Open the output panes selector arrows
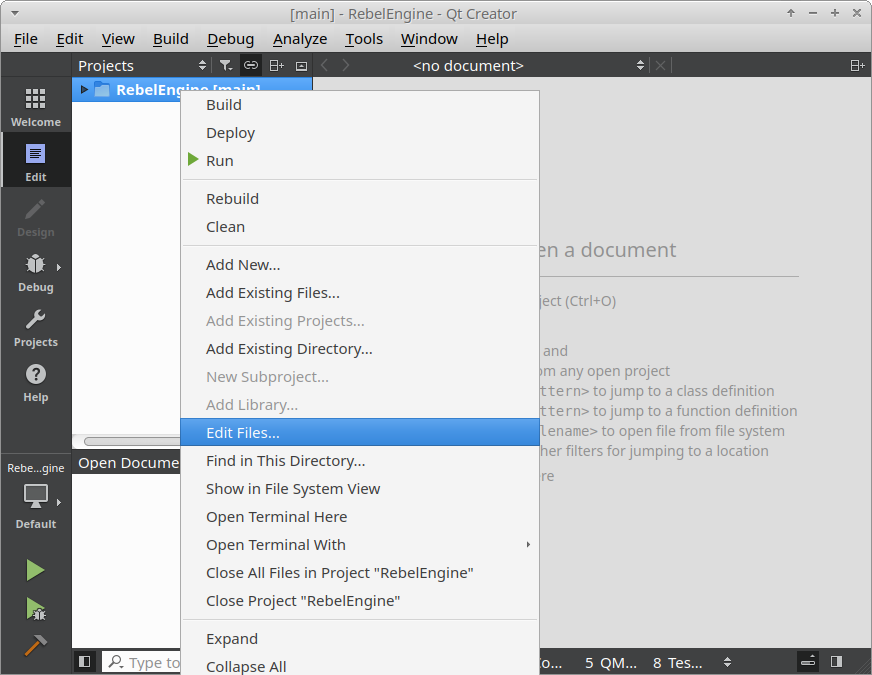This screenshot has height=675, width=872. (727, 662)
